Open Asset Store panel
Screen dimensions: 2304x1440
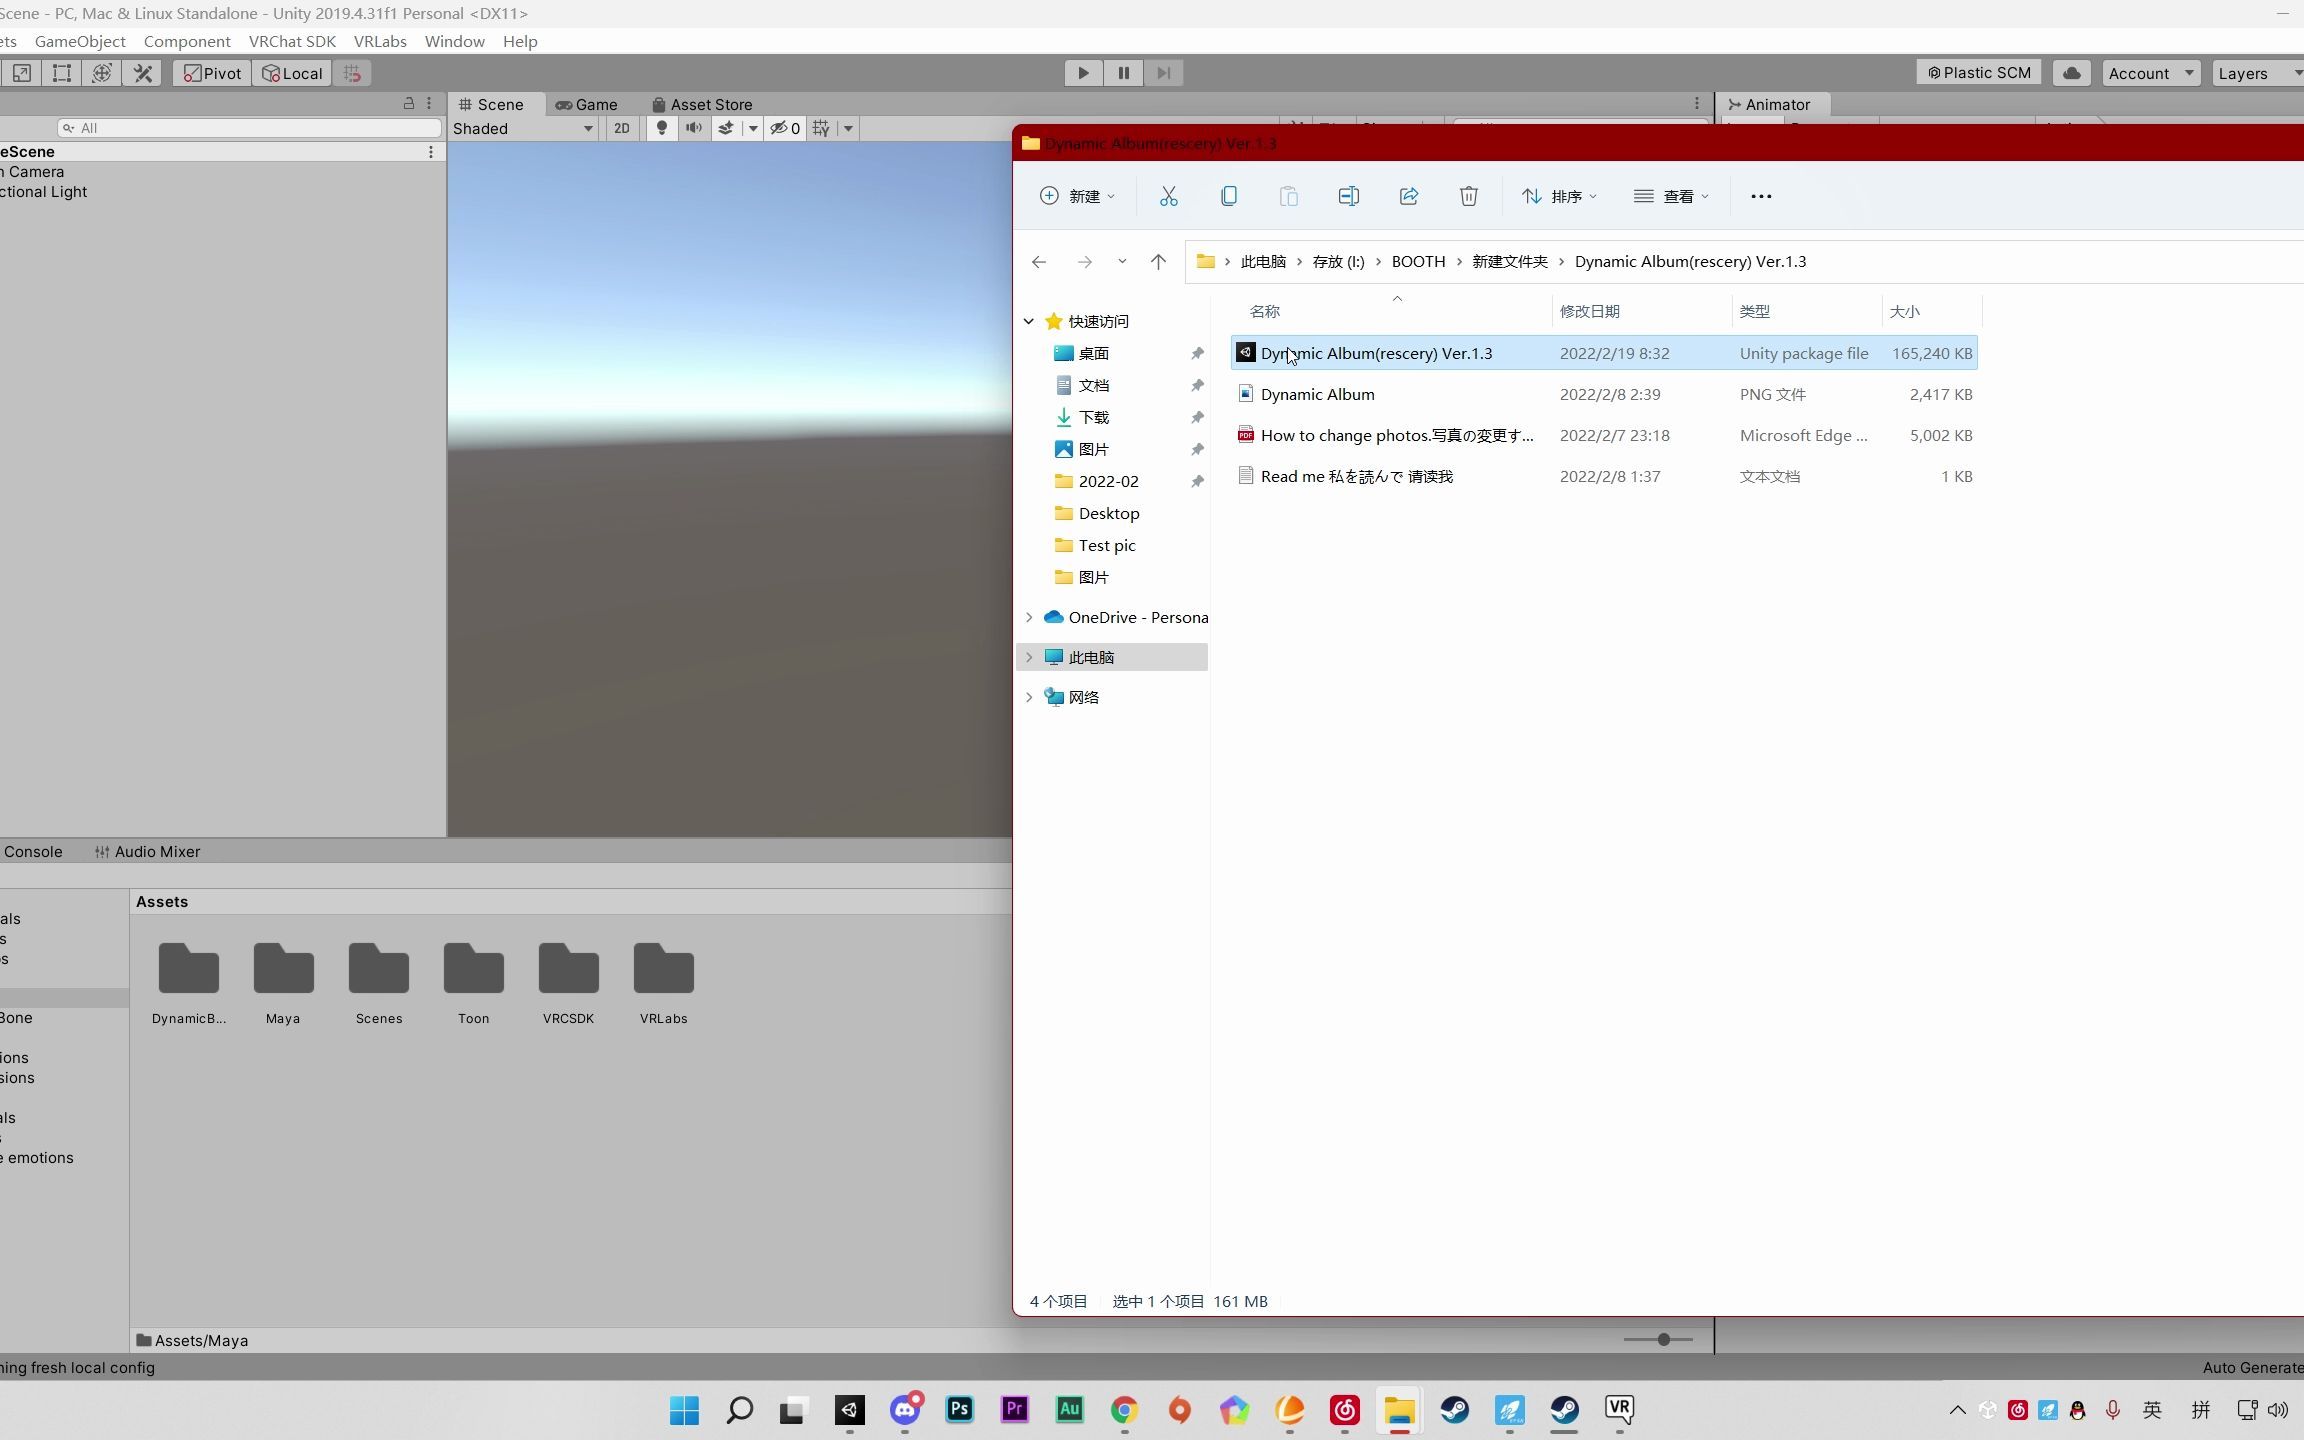[700, 103]
